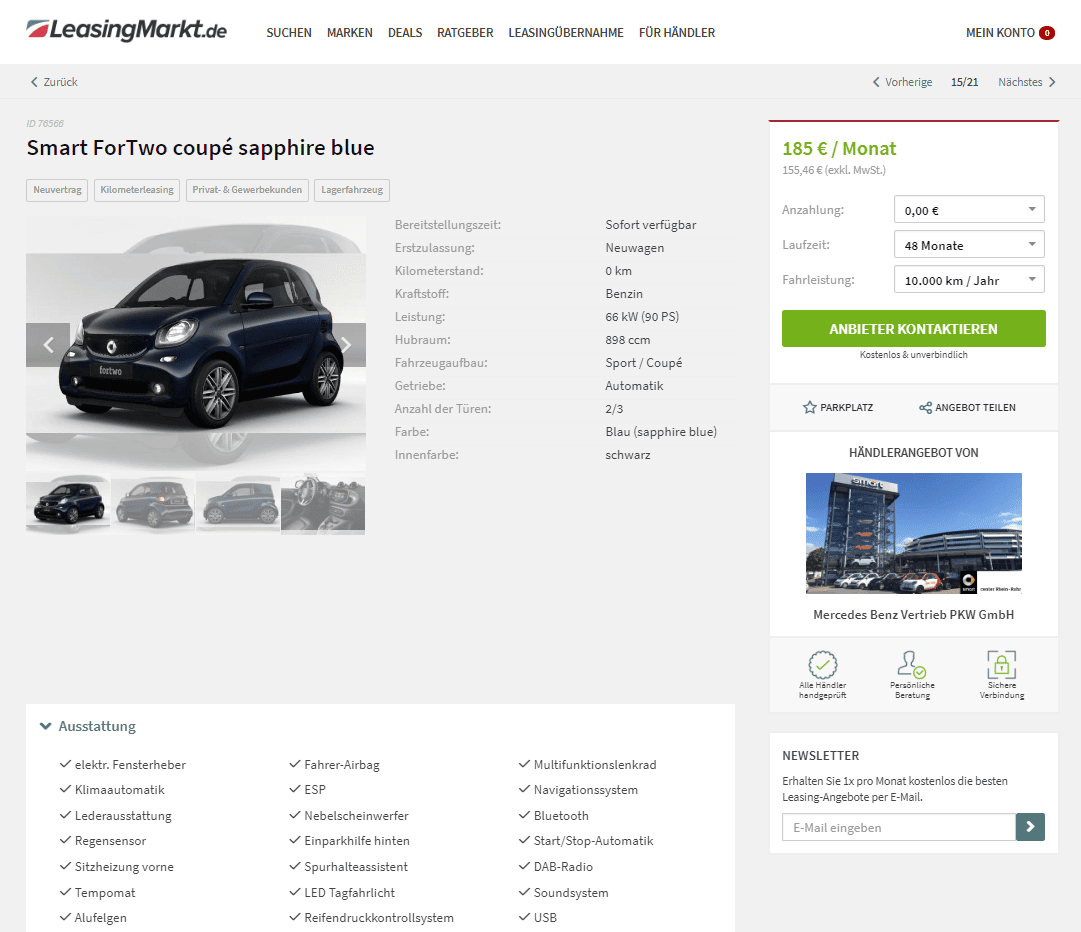Screen dimensions: 1081x932
Task: Click the Parkplatz star icon
Action: [809, 407]
